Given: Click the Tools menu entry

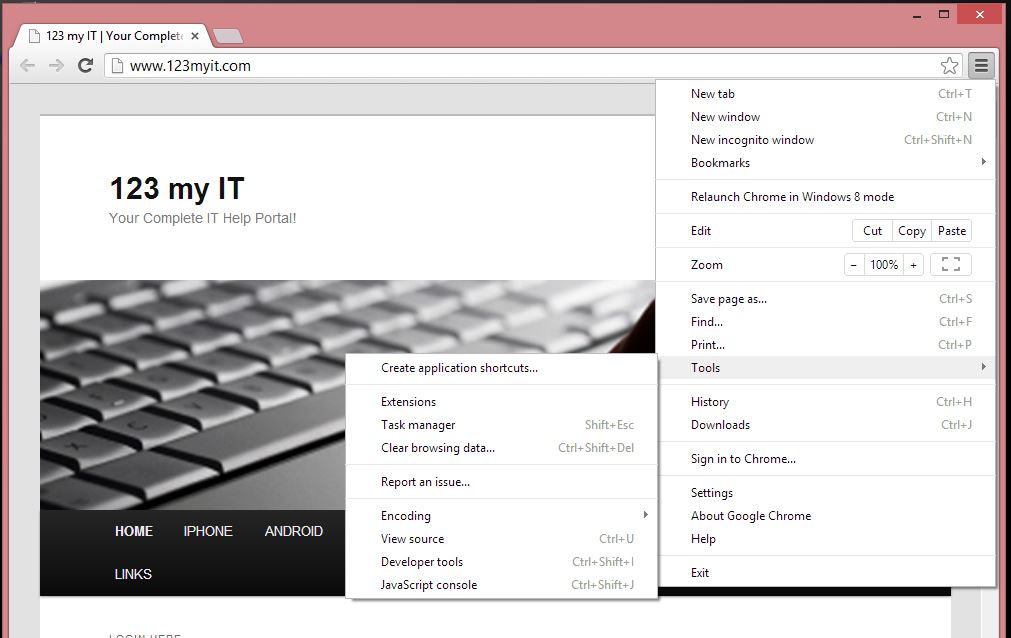Looking at the screenshot, I should pos(826,368).
